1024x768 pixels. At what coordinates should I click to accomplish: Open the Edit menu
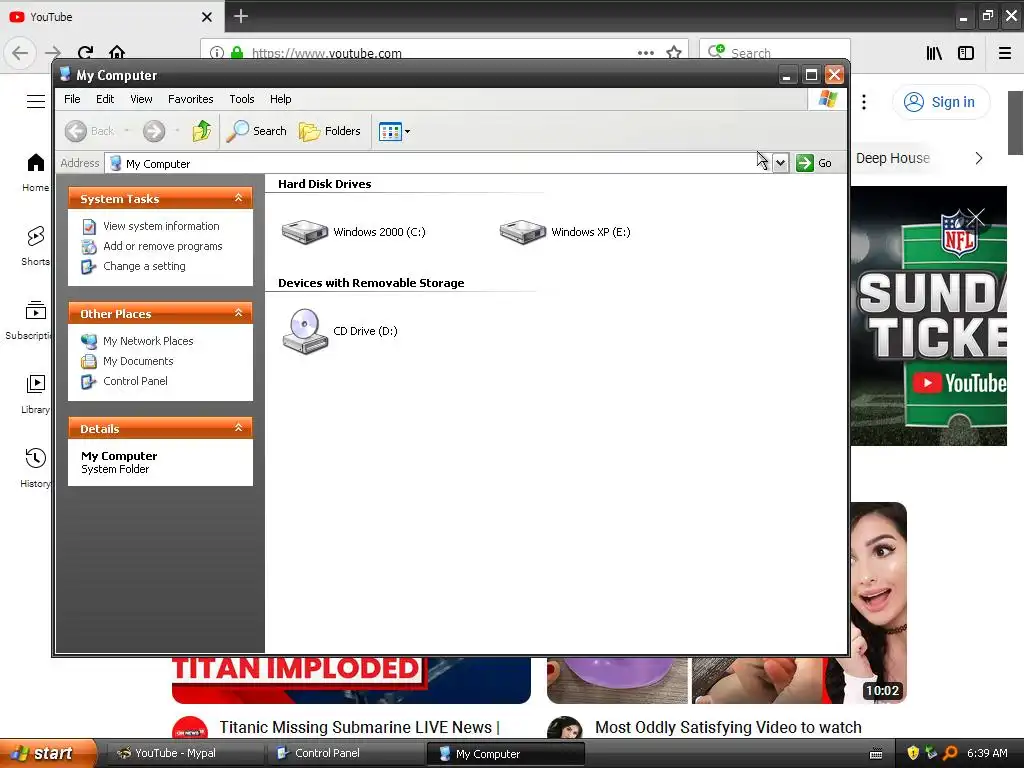[104, 99]
